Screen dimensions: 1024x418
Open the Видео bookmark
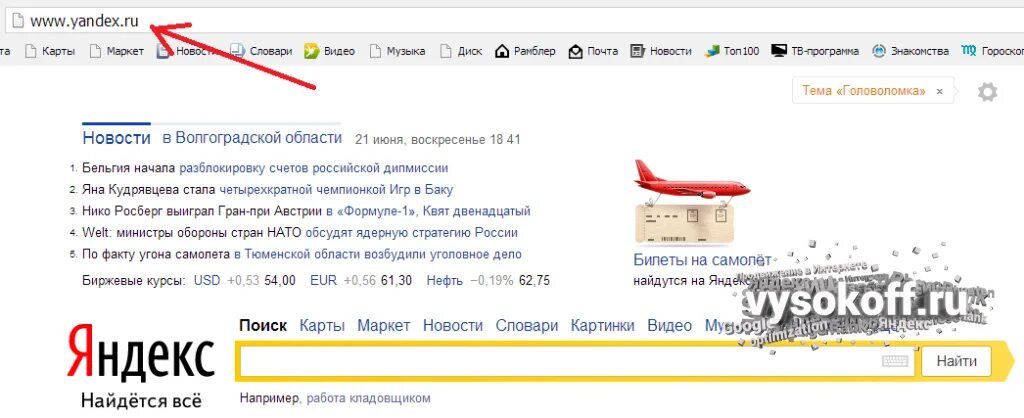coord(330,51)
